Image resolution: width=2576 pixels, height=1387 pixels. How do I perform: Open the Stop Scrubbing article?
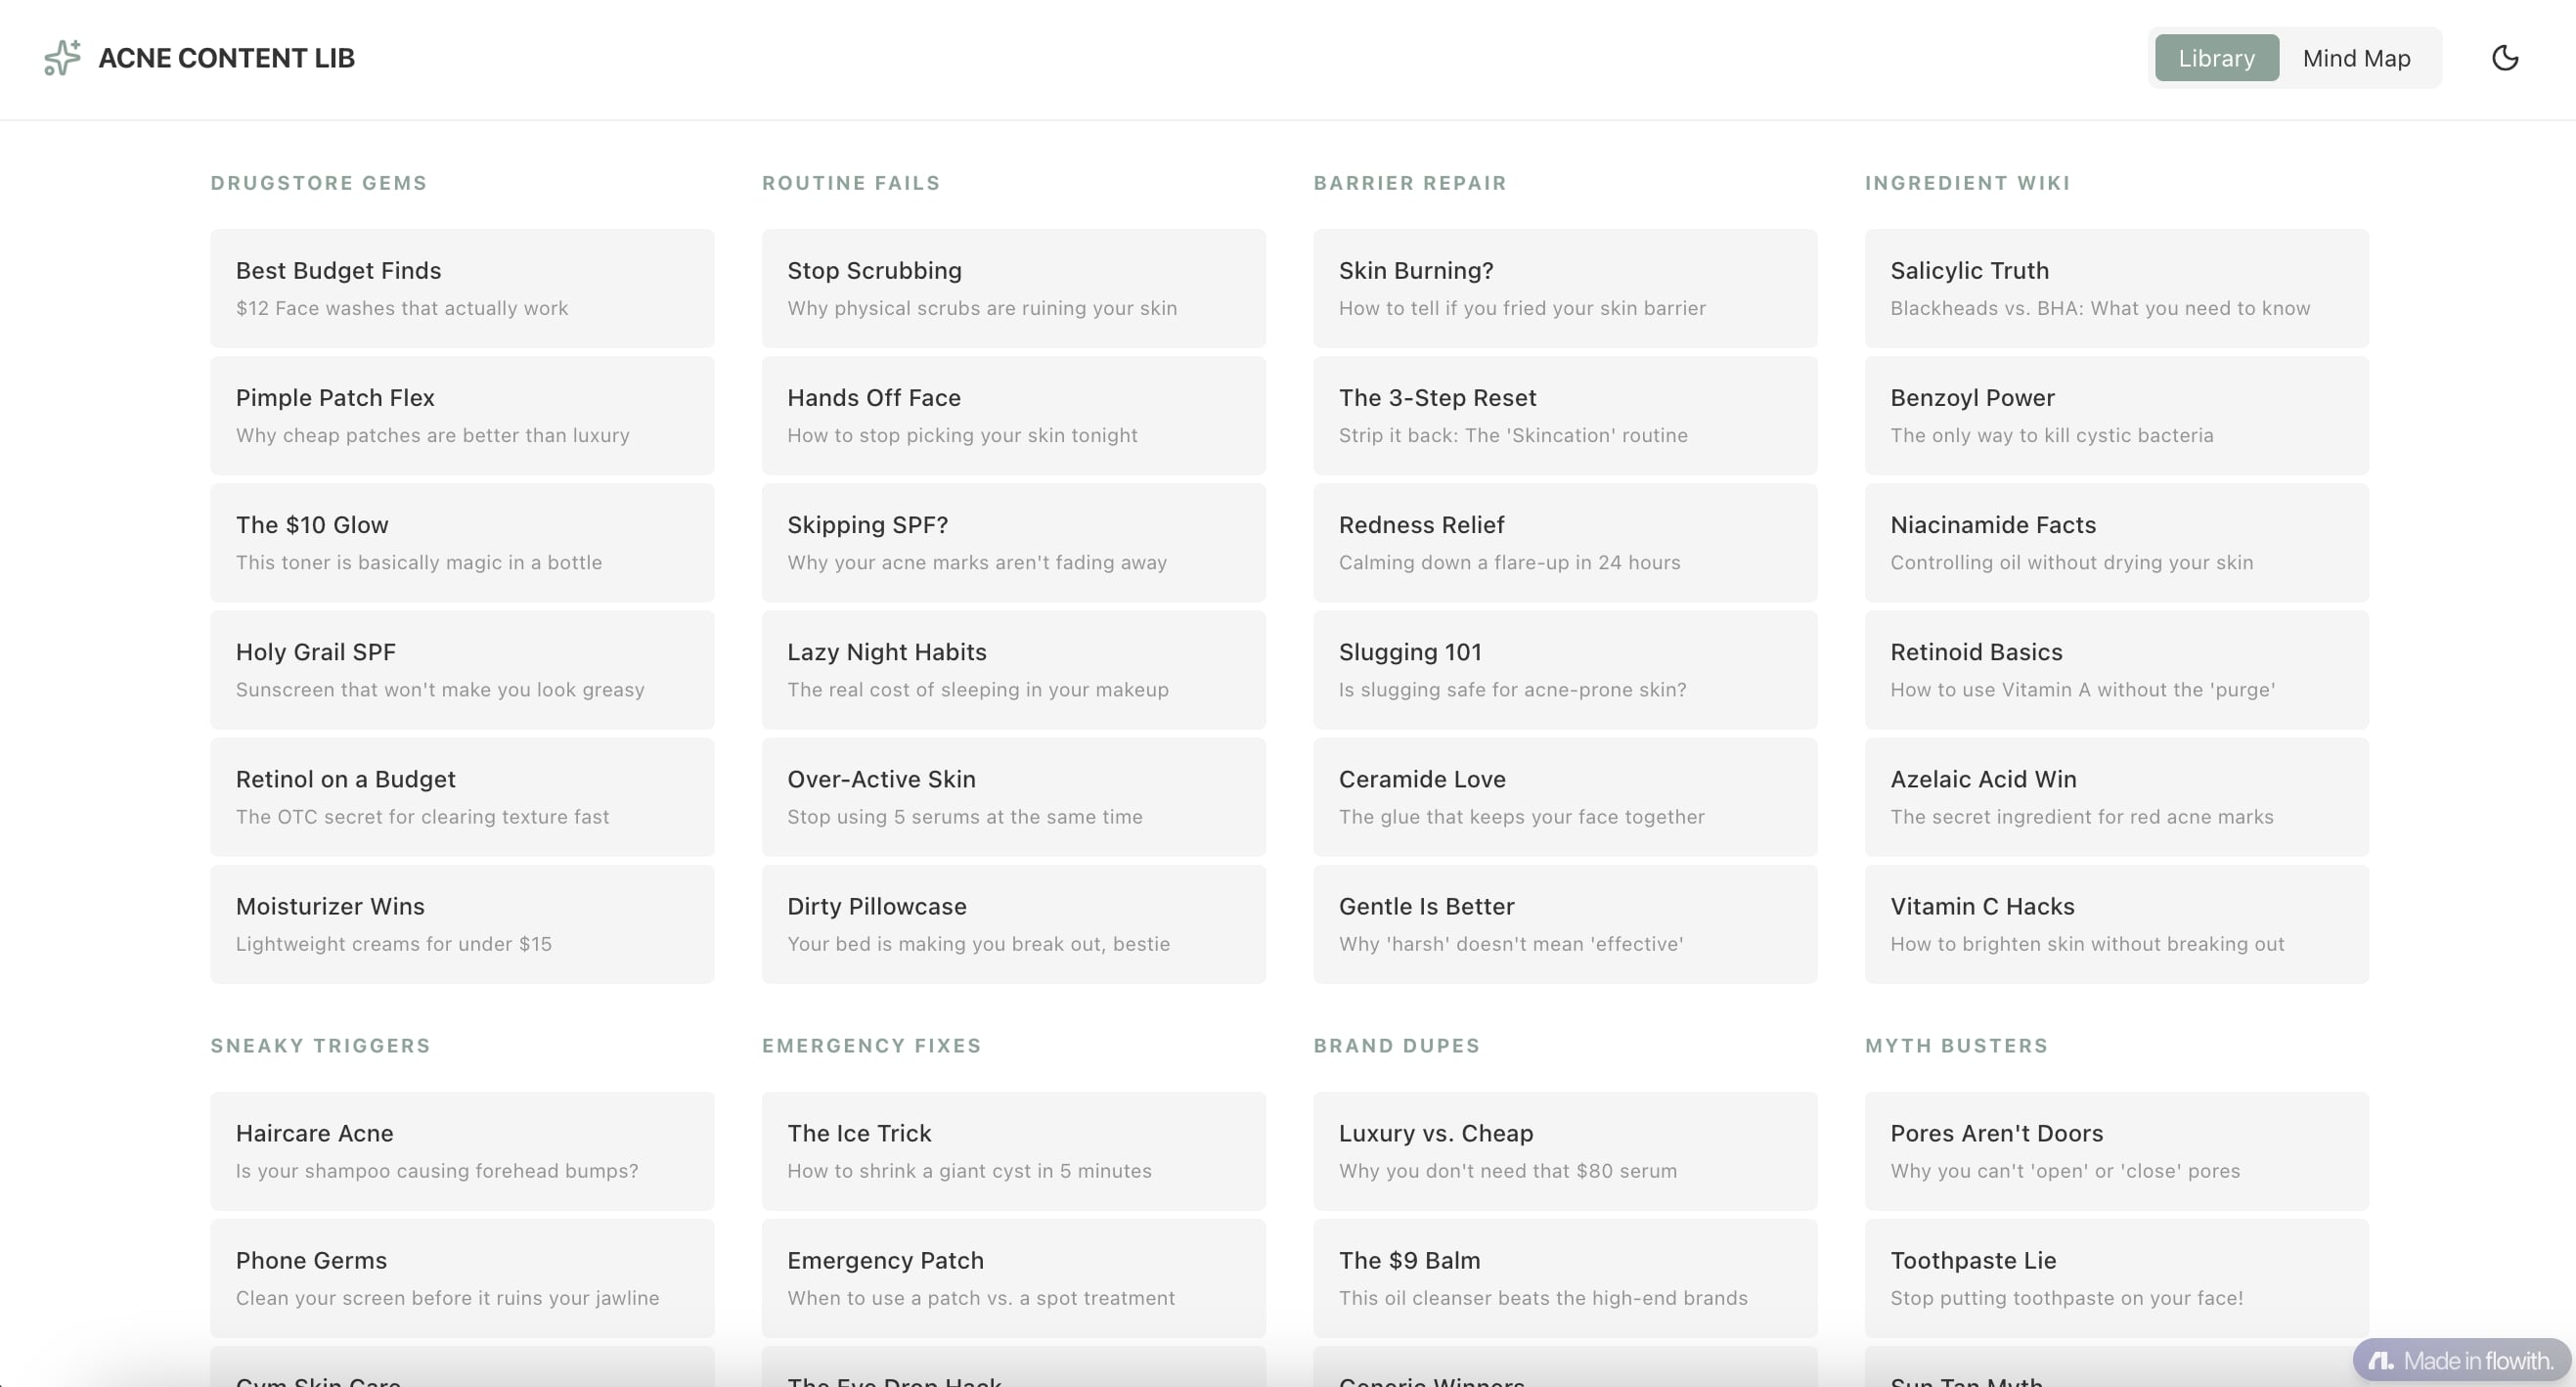pos(1013,288)
